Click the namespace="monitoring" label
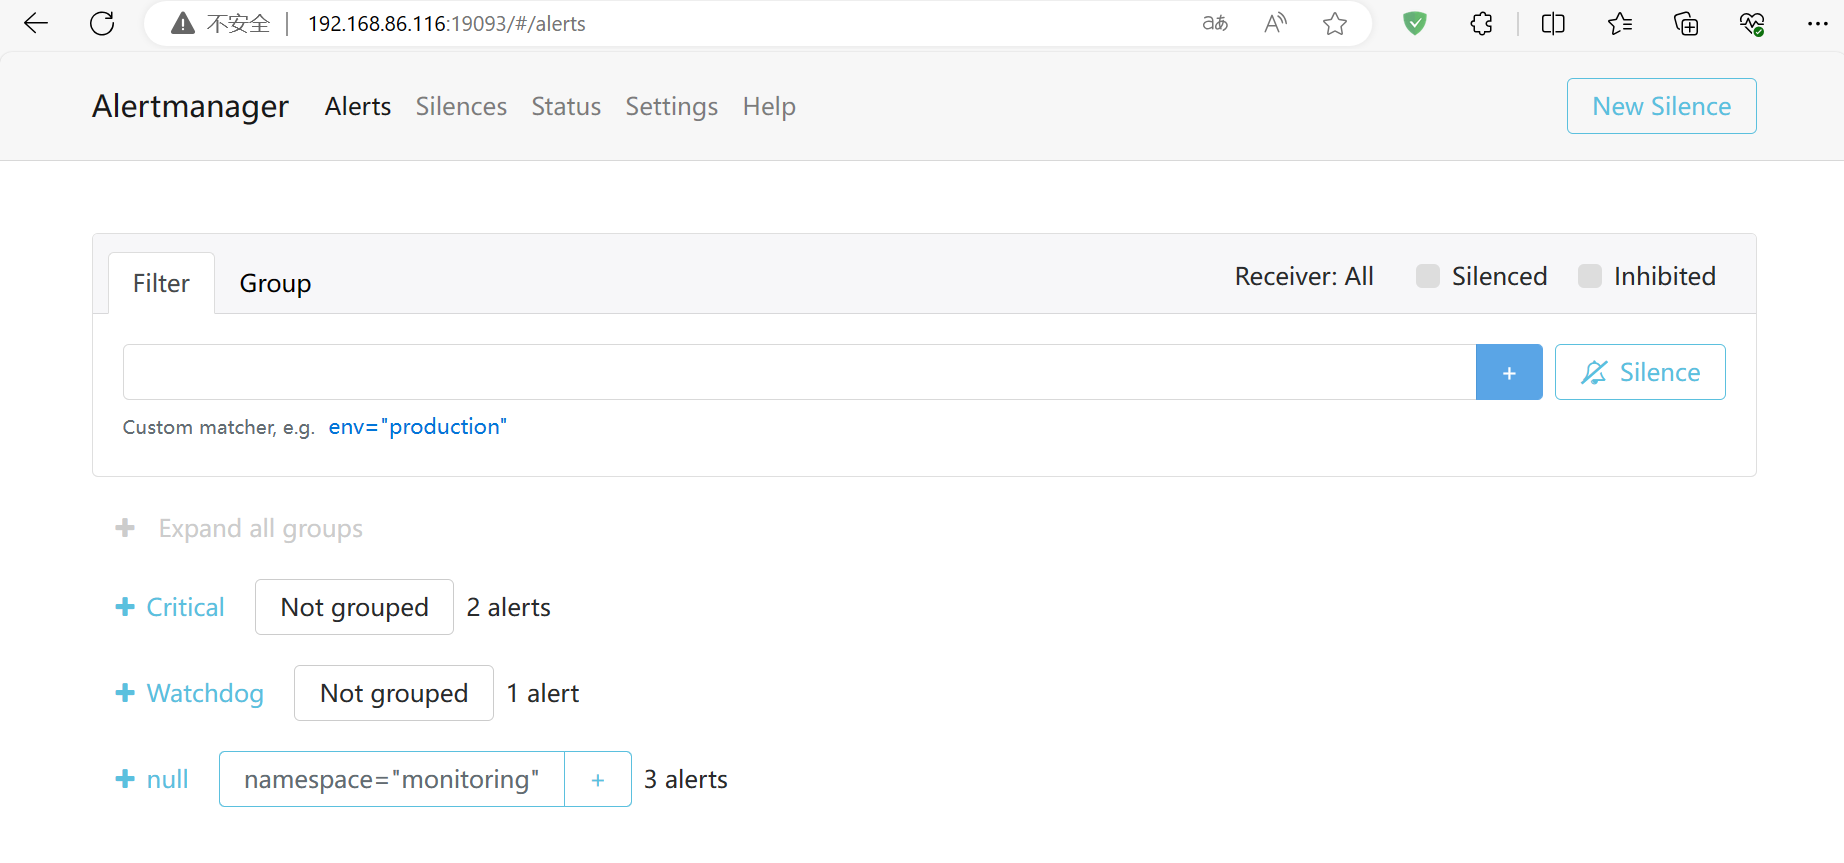Viewport: 1844px width, 863px height. point(392,779)
